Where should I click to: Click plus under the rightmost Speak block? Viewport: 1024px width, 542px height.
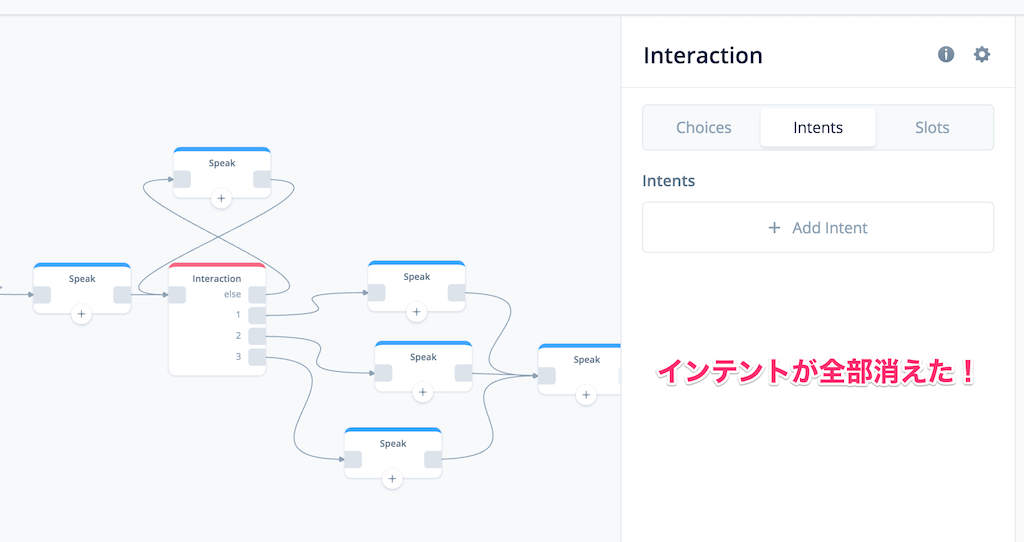pos(586,395)
